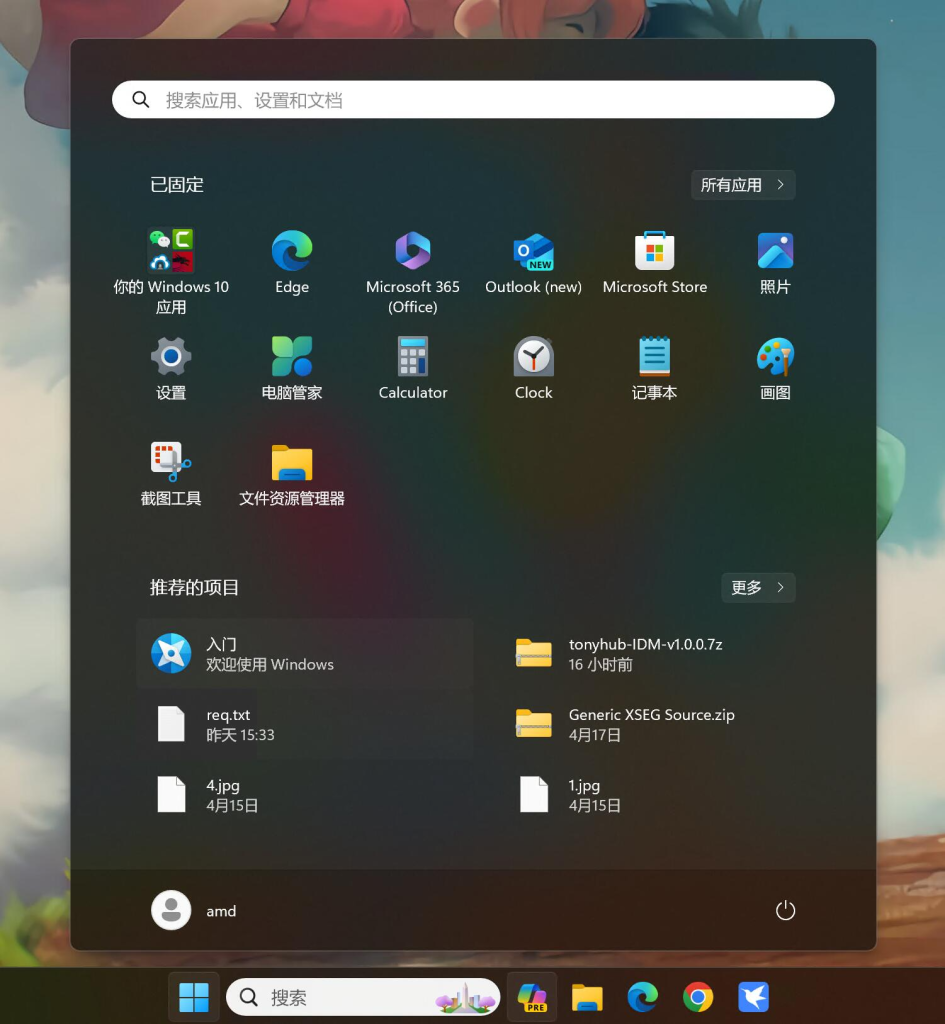Image resolution: width=945 pixels, height=1024 pixels.
Task: Launch Outlook (new)
Action: (534, 261)
